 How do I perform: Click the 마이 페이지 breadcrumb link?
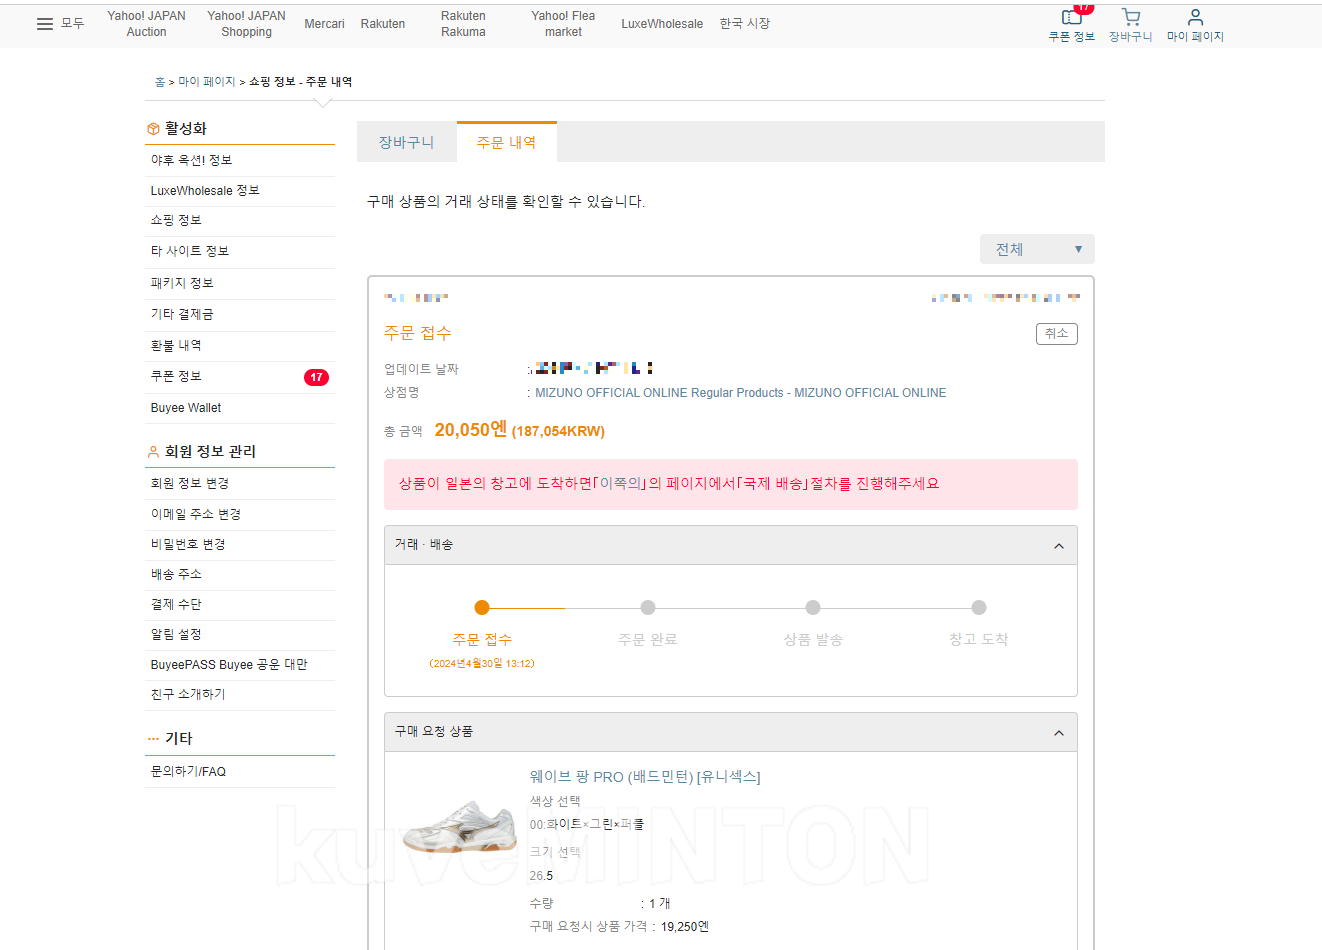tap(207, 82)
